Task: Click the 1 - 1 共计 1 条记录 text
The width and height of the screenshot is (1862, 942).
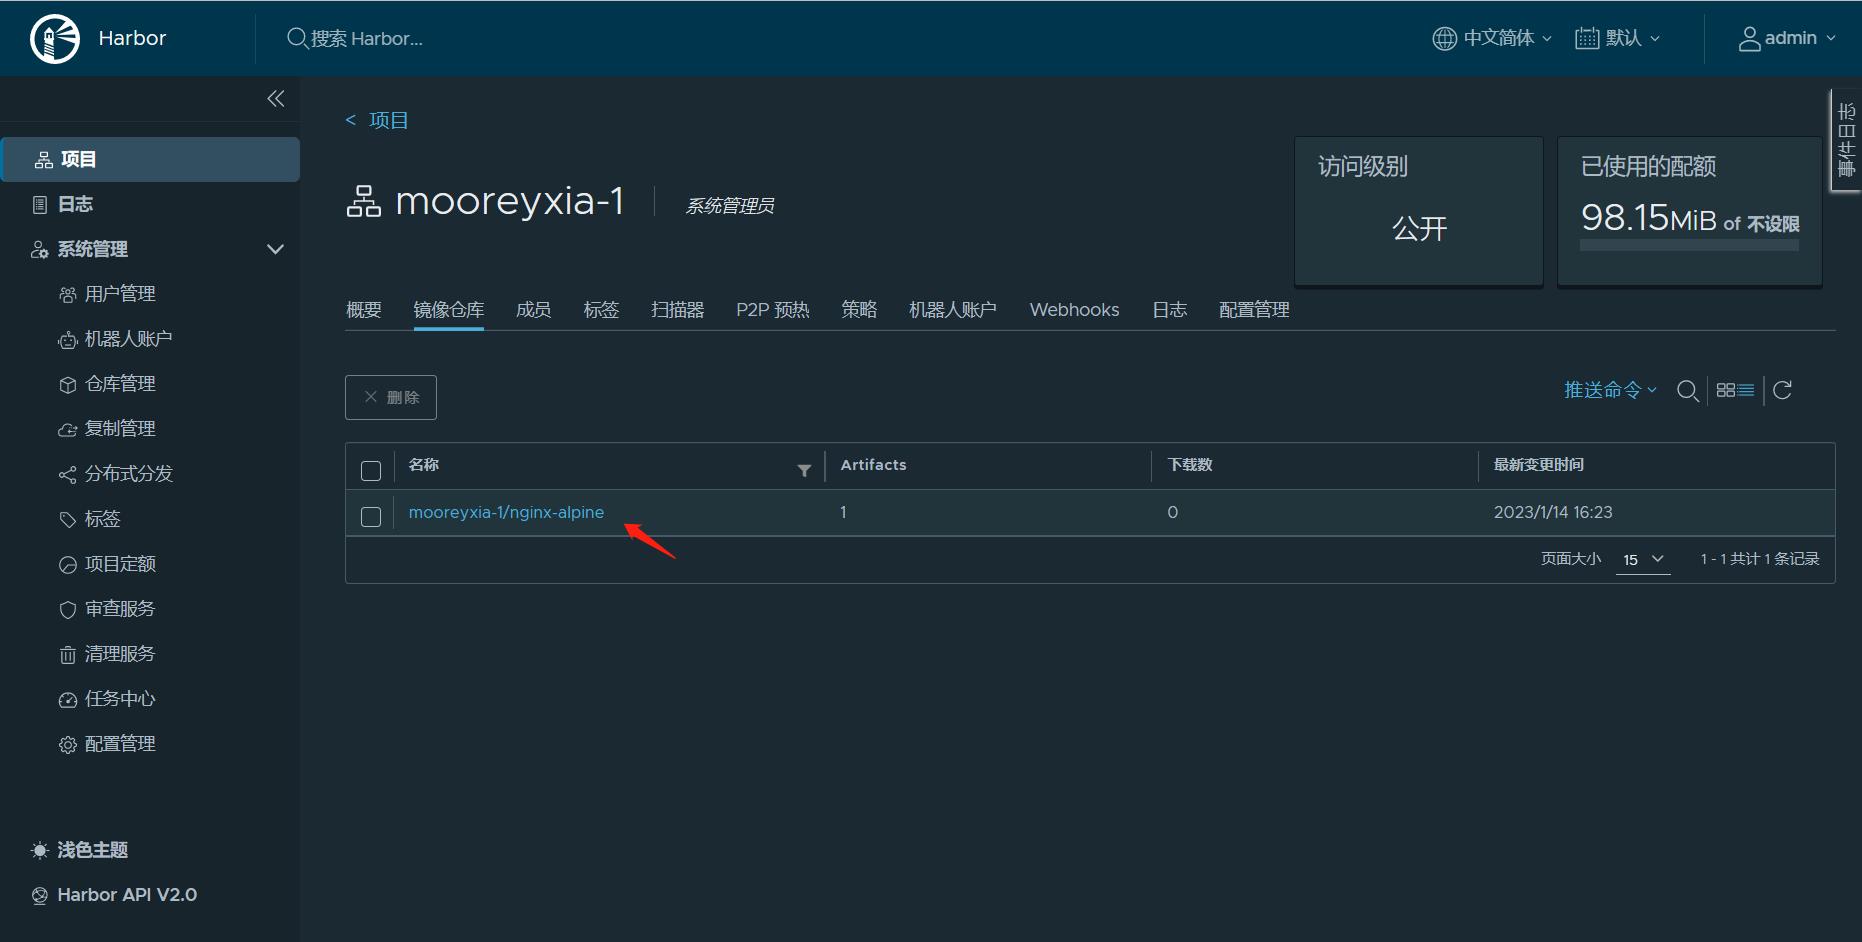Action: [x=1760, y=559]
